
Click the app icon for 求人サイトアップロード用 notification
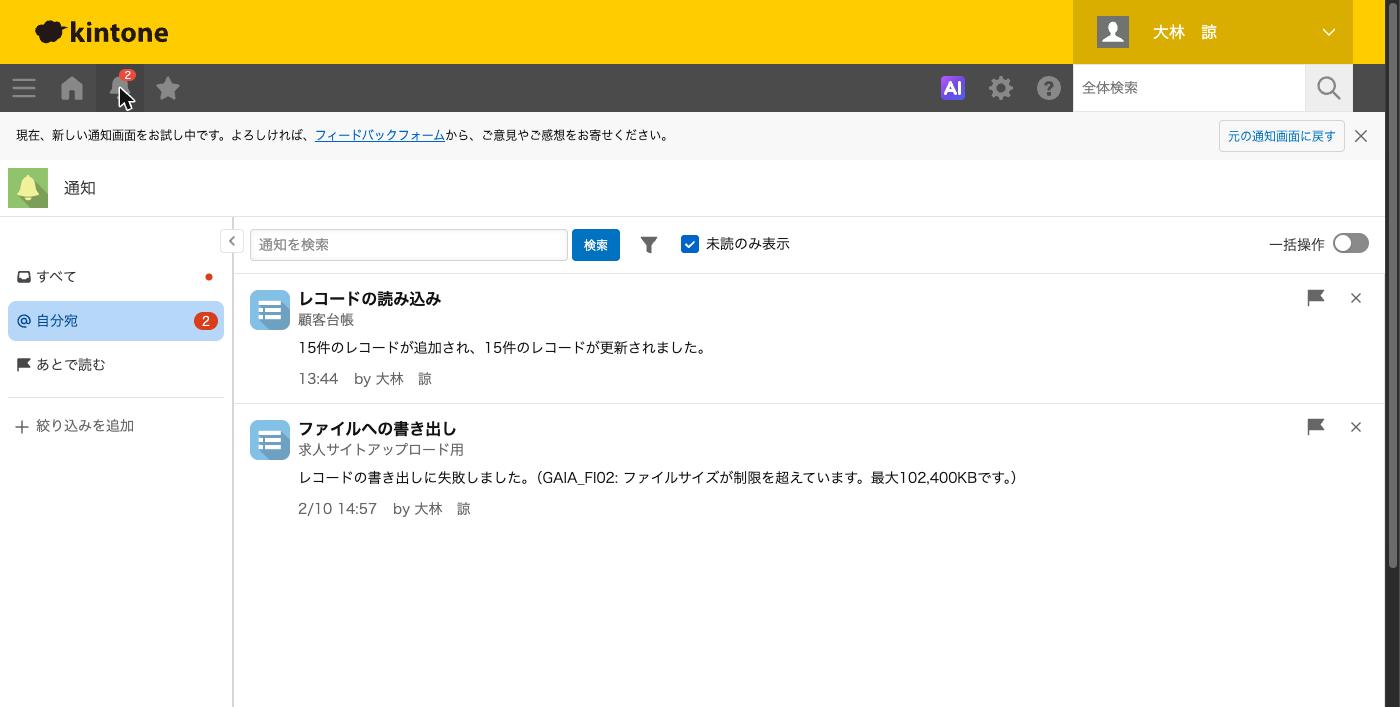click(x=270, y=440)
